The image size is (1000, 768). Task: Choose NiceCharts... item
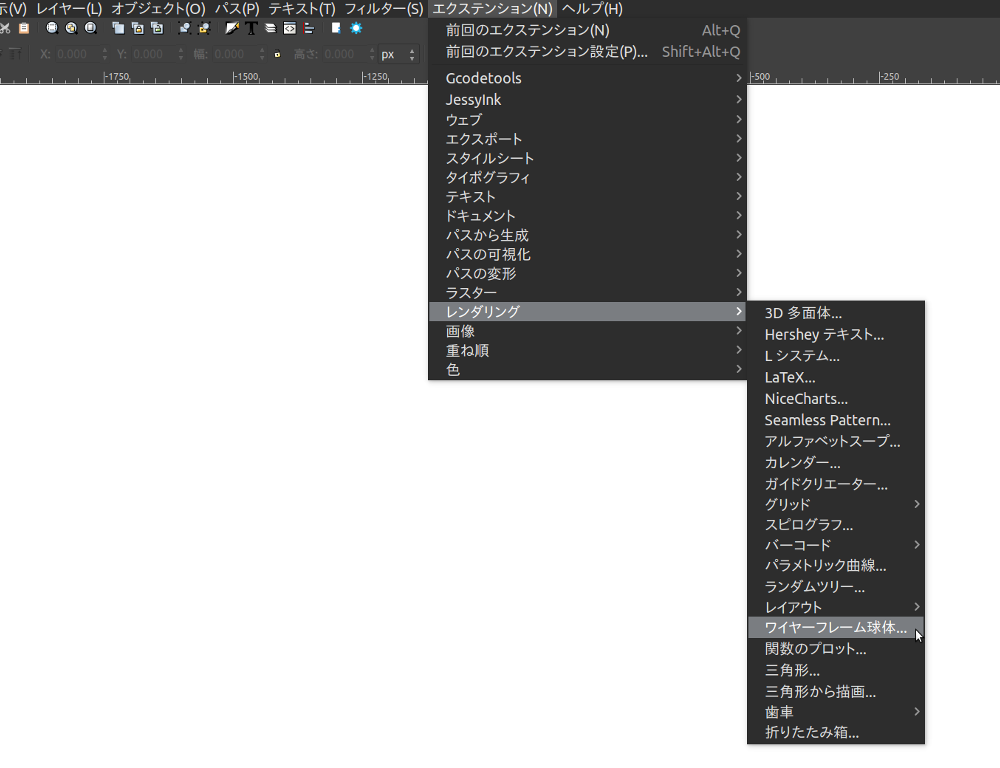[x=836, y=399]
